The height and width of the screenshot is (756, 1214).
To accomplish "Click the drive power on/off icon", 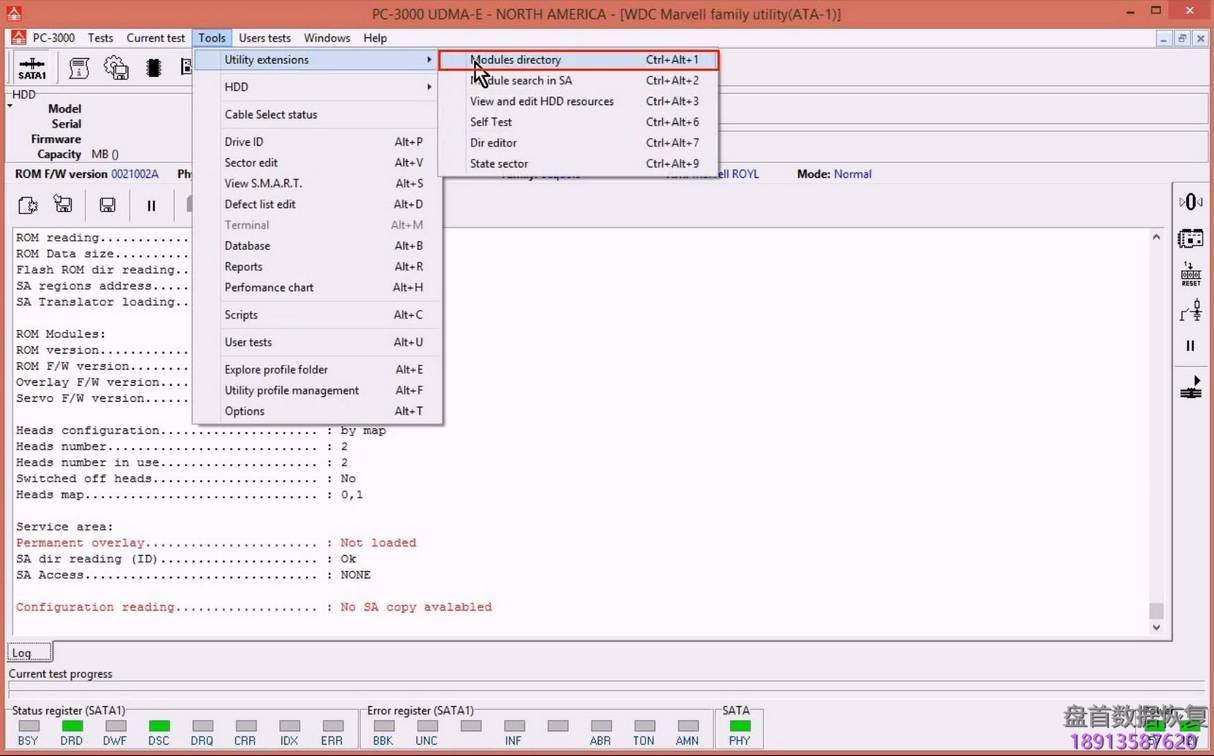I will (1190, 202).
